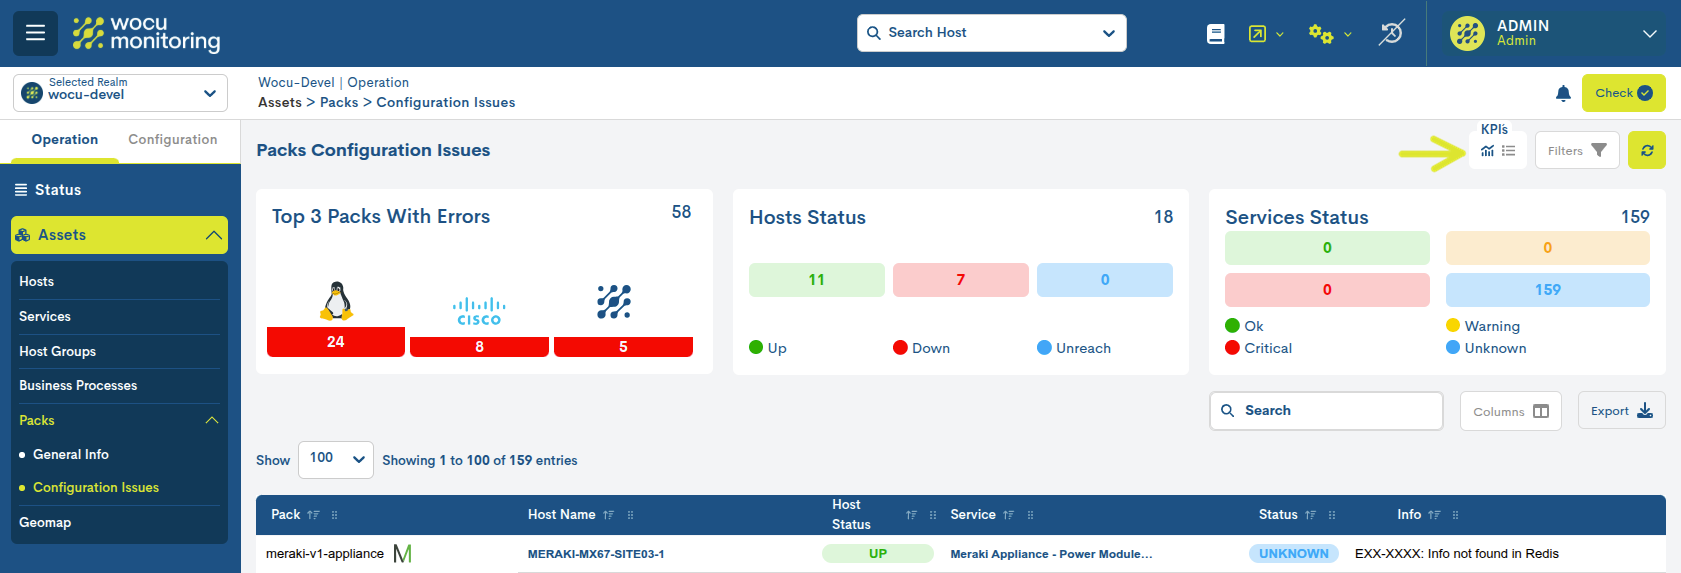Open the Selected Realm wocu-devel dropdown

[x=120, y=93]
